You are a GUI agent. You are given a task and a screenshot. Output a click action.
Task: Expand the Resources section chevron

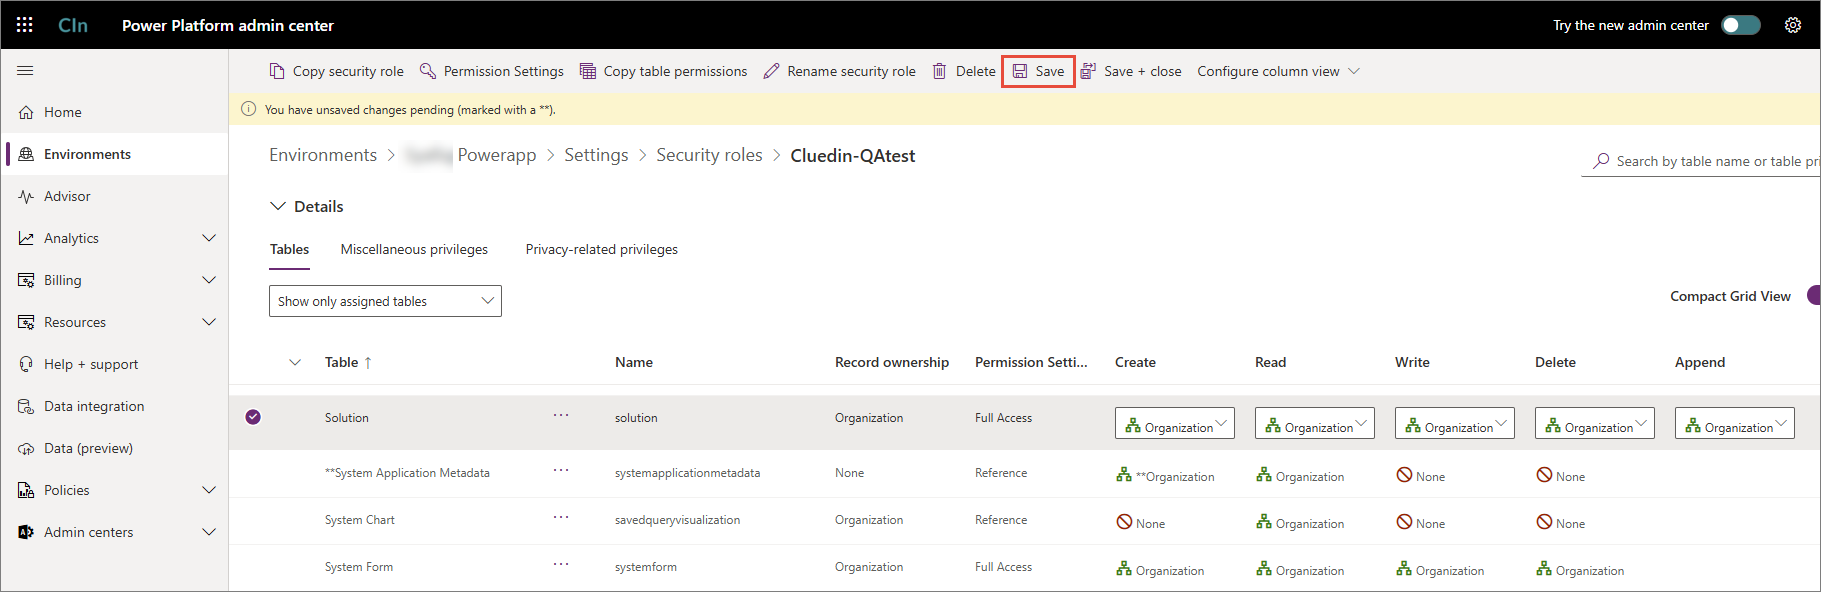click(x=209, y=322)
